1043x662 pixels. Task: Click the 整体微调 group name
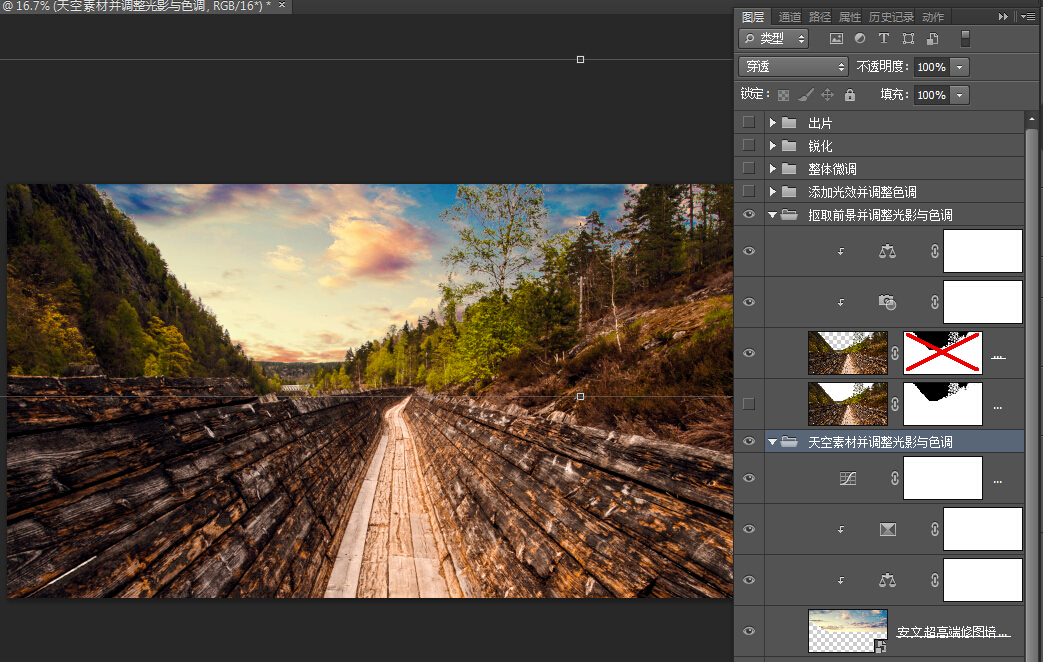tap(832, 169)
